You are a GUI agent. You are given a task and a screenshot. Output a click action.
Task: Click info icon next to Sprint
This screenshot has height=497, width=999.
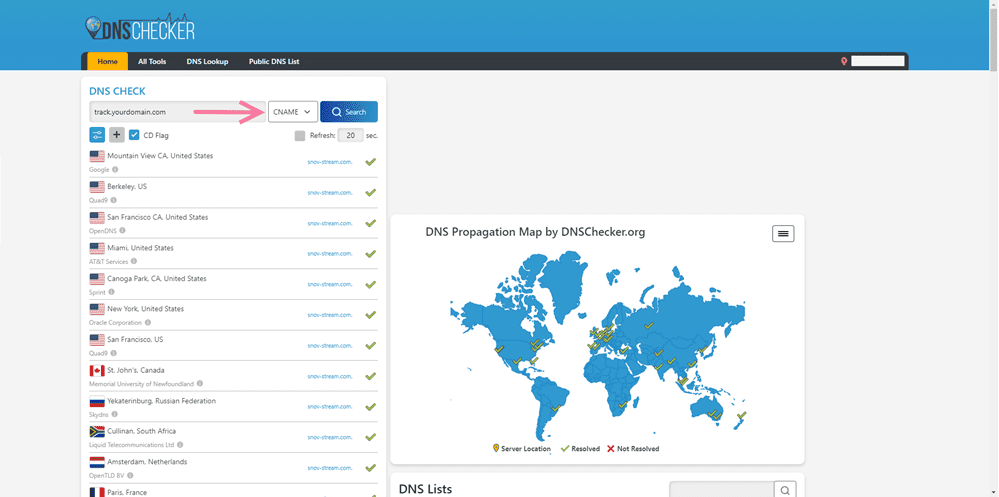click(111, 292)
